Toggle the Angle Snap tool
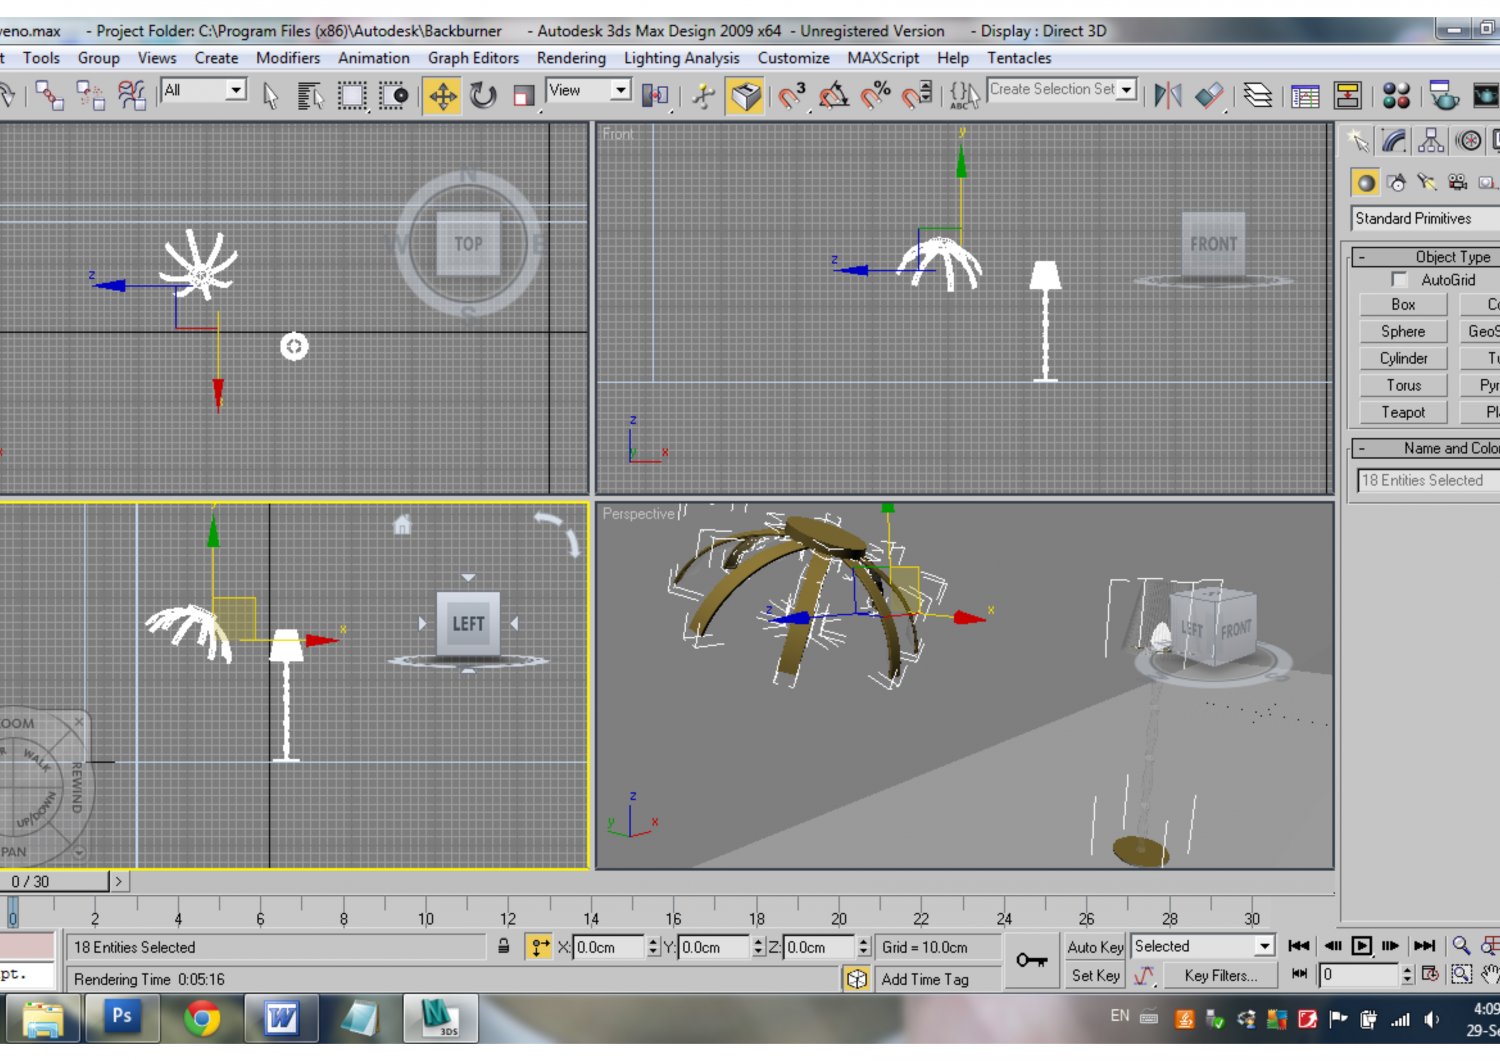The image size is (1500, 1061). point(831,96)
